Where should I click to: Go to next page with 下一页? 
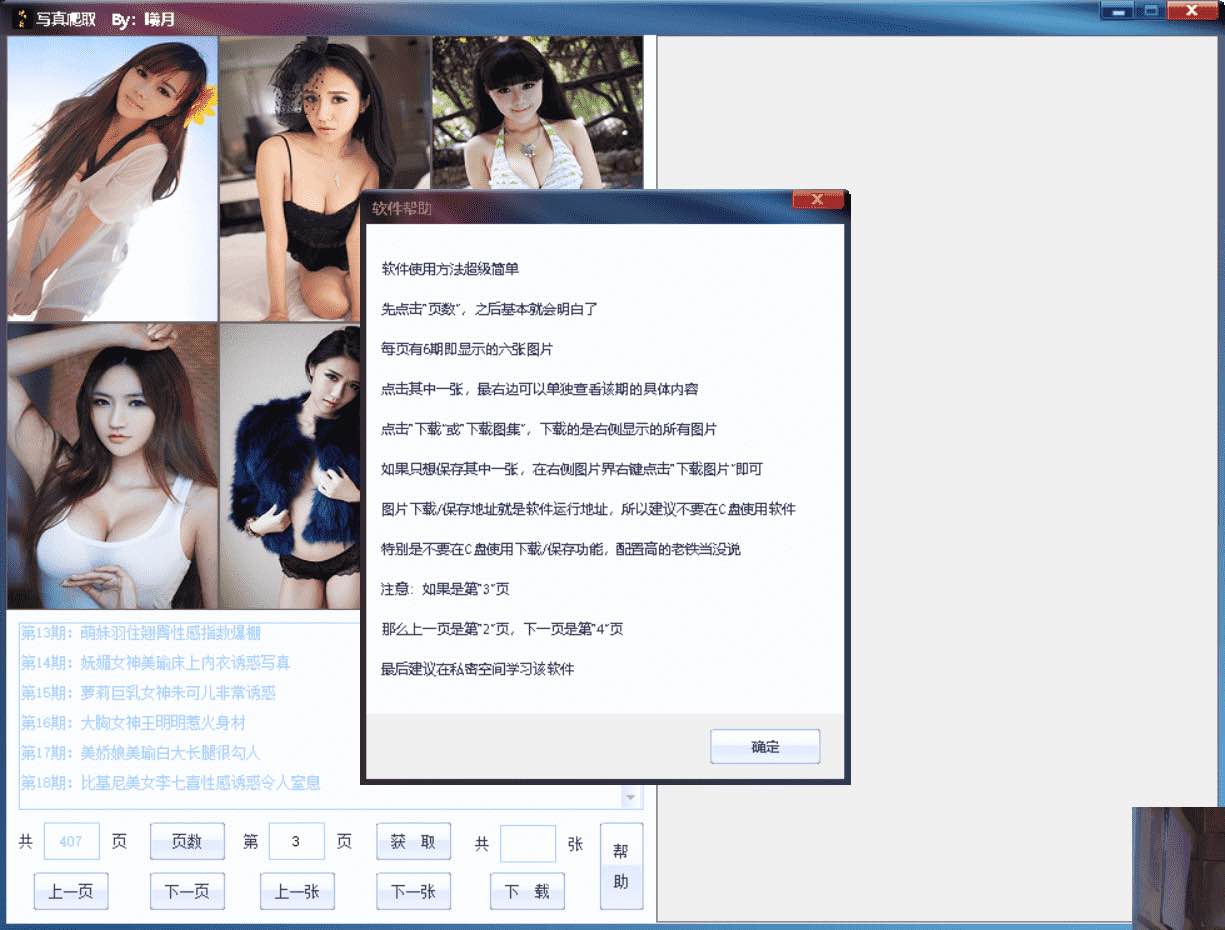tap(187, 891)
